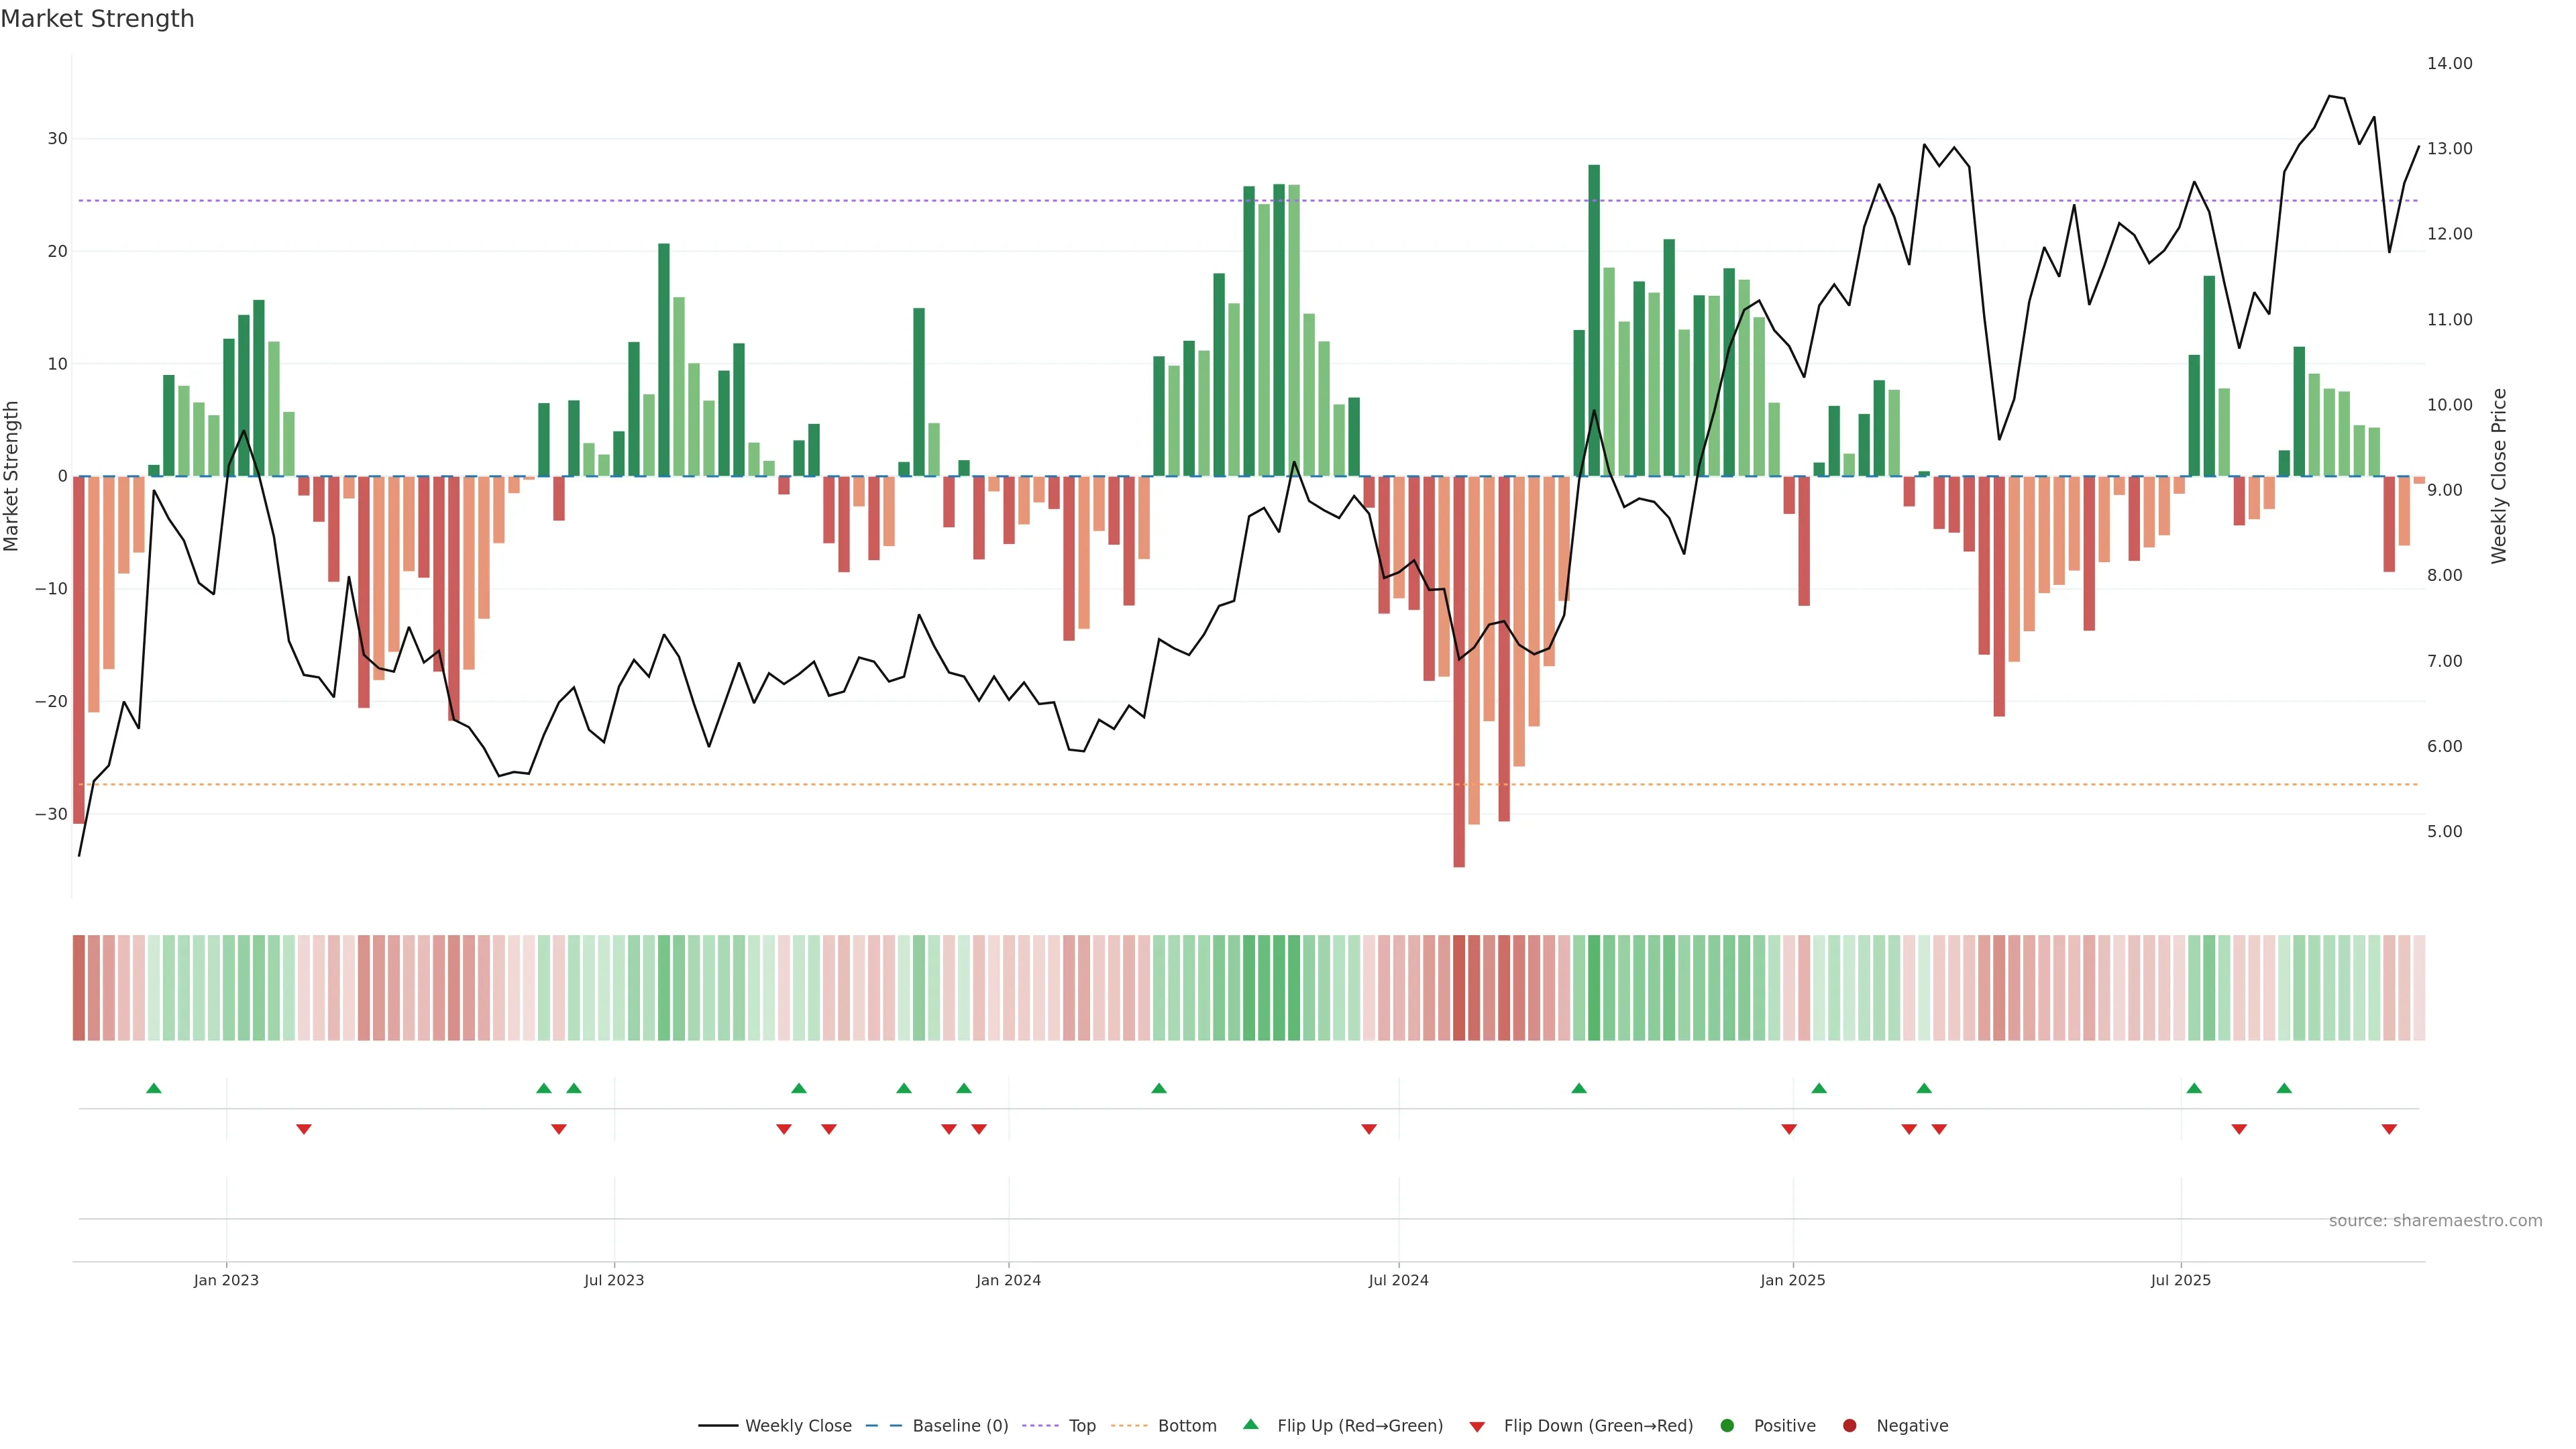This screenshot has height=1449, width=2576.
Task: Click the red flip-down marker just before Jul 2024
Action: (x=1369, y=1129)
